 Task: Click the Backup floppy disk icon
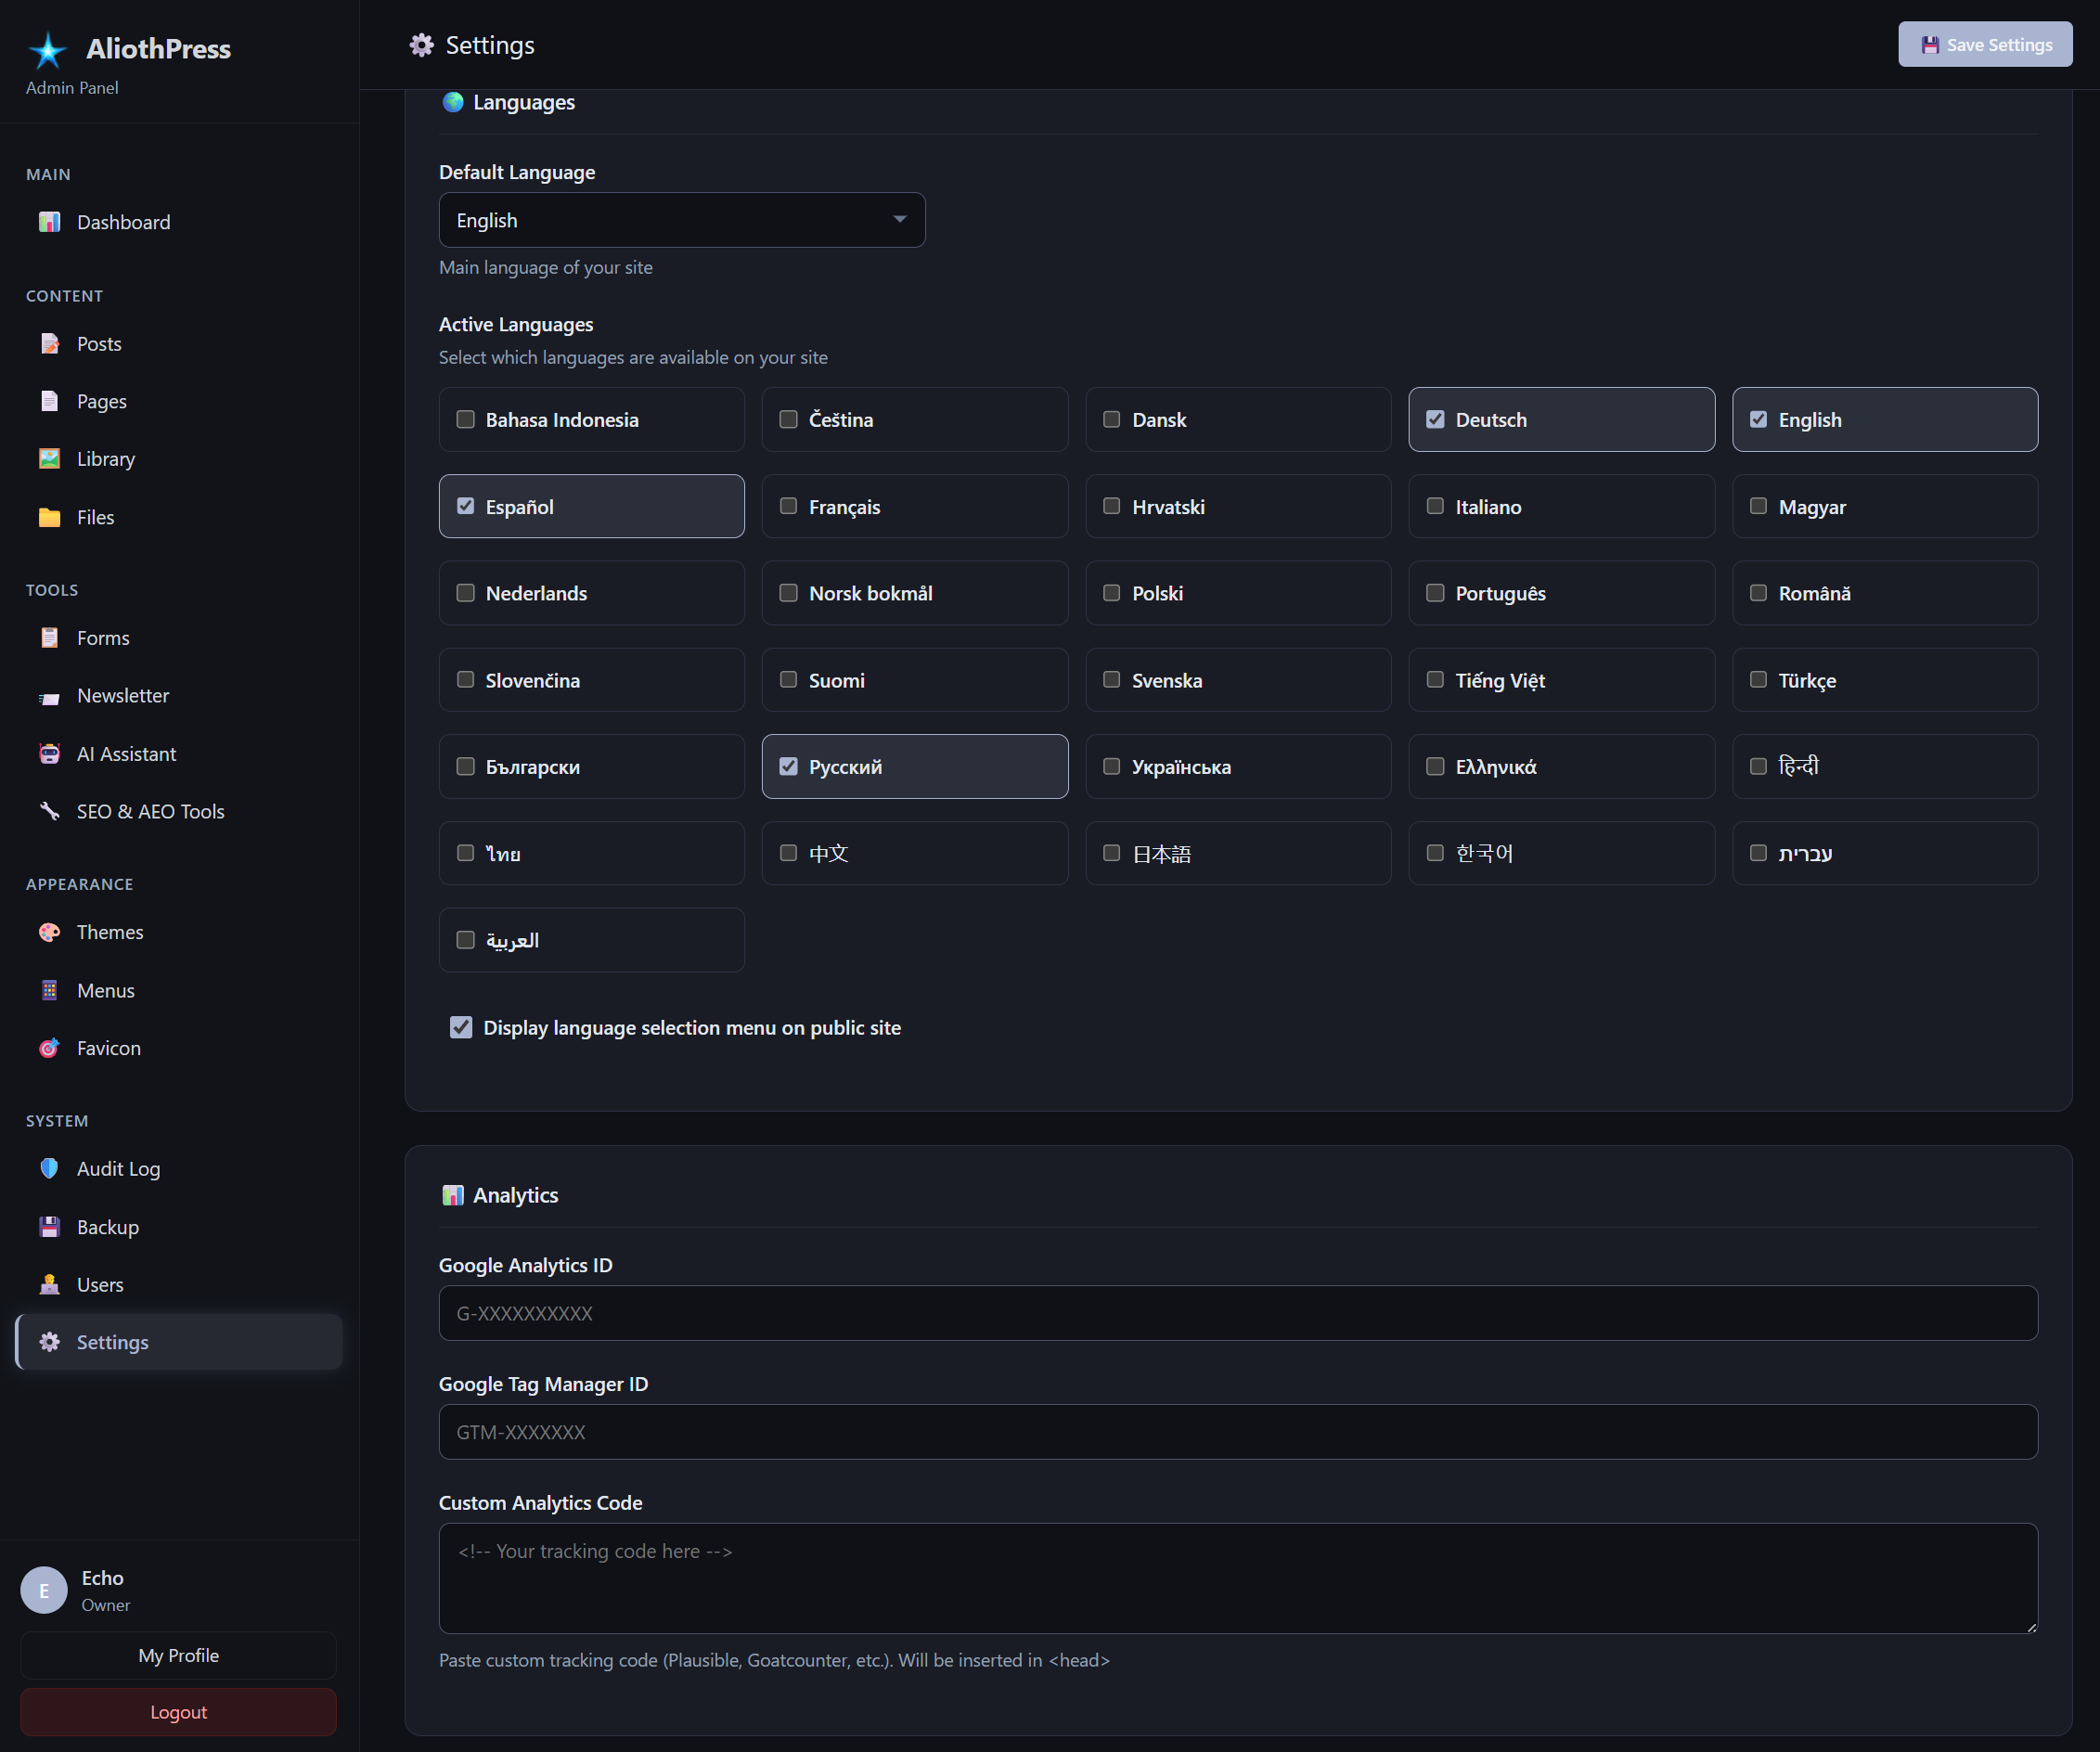point(49,1227)
